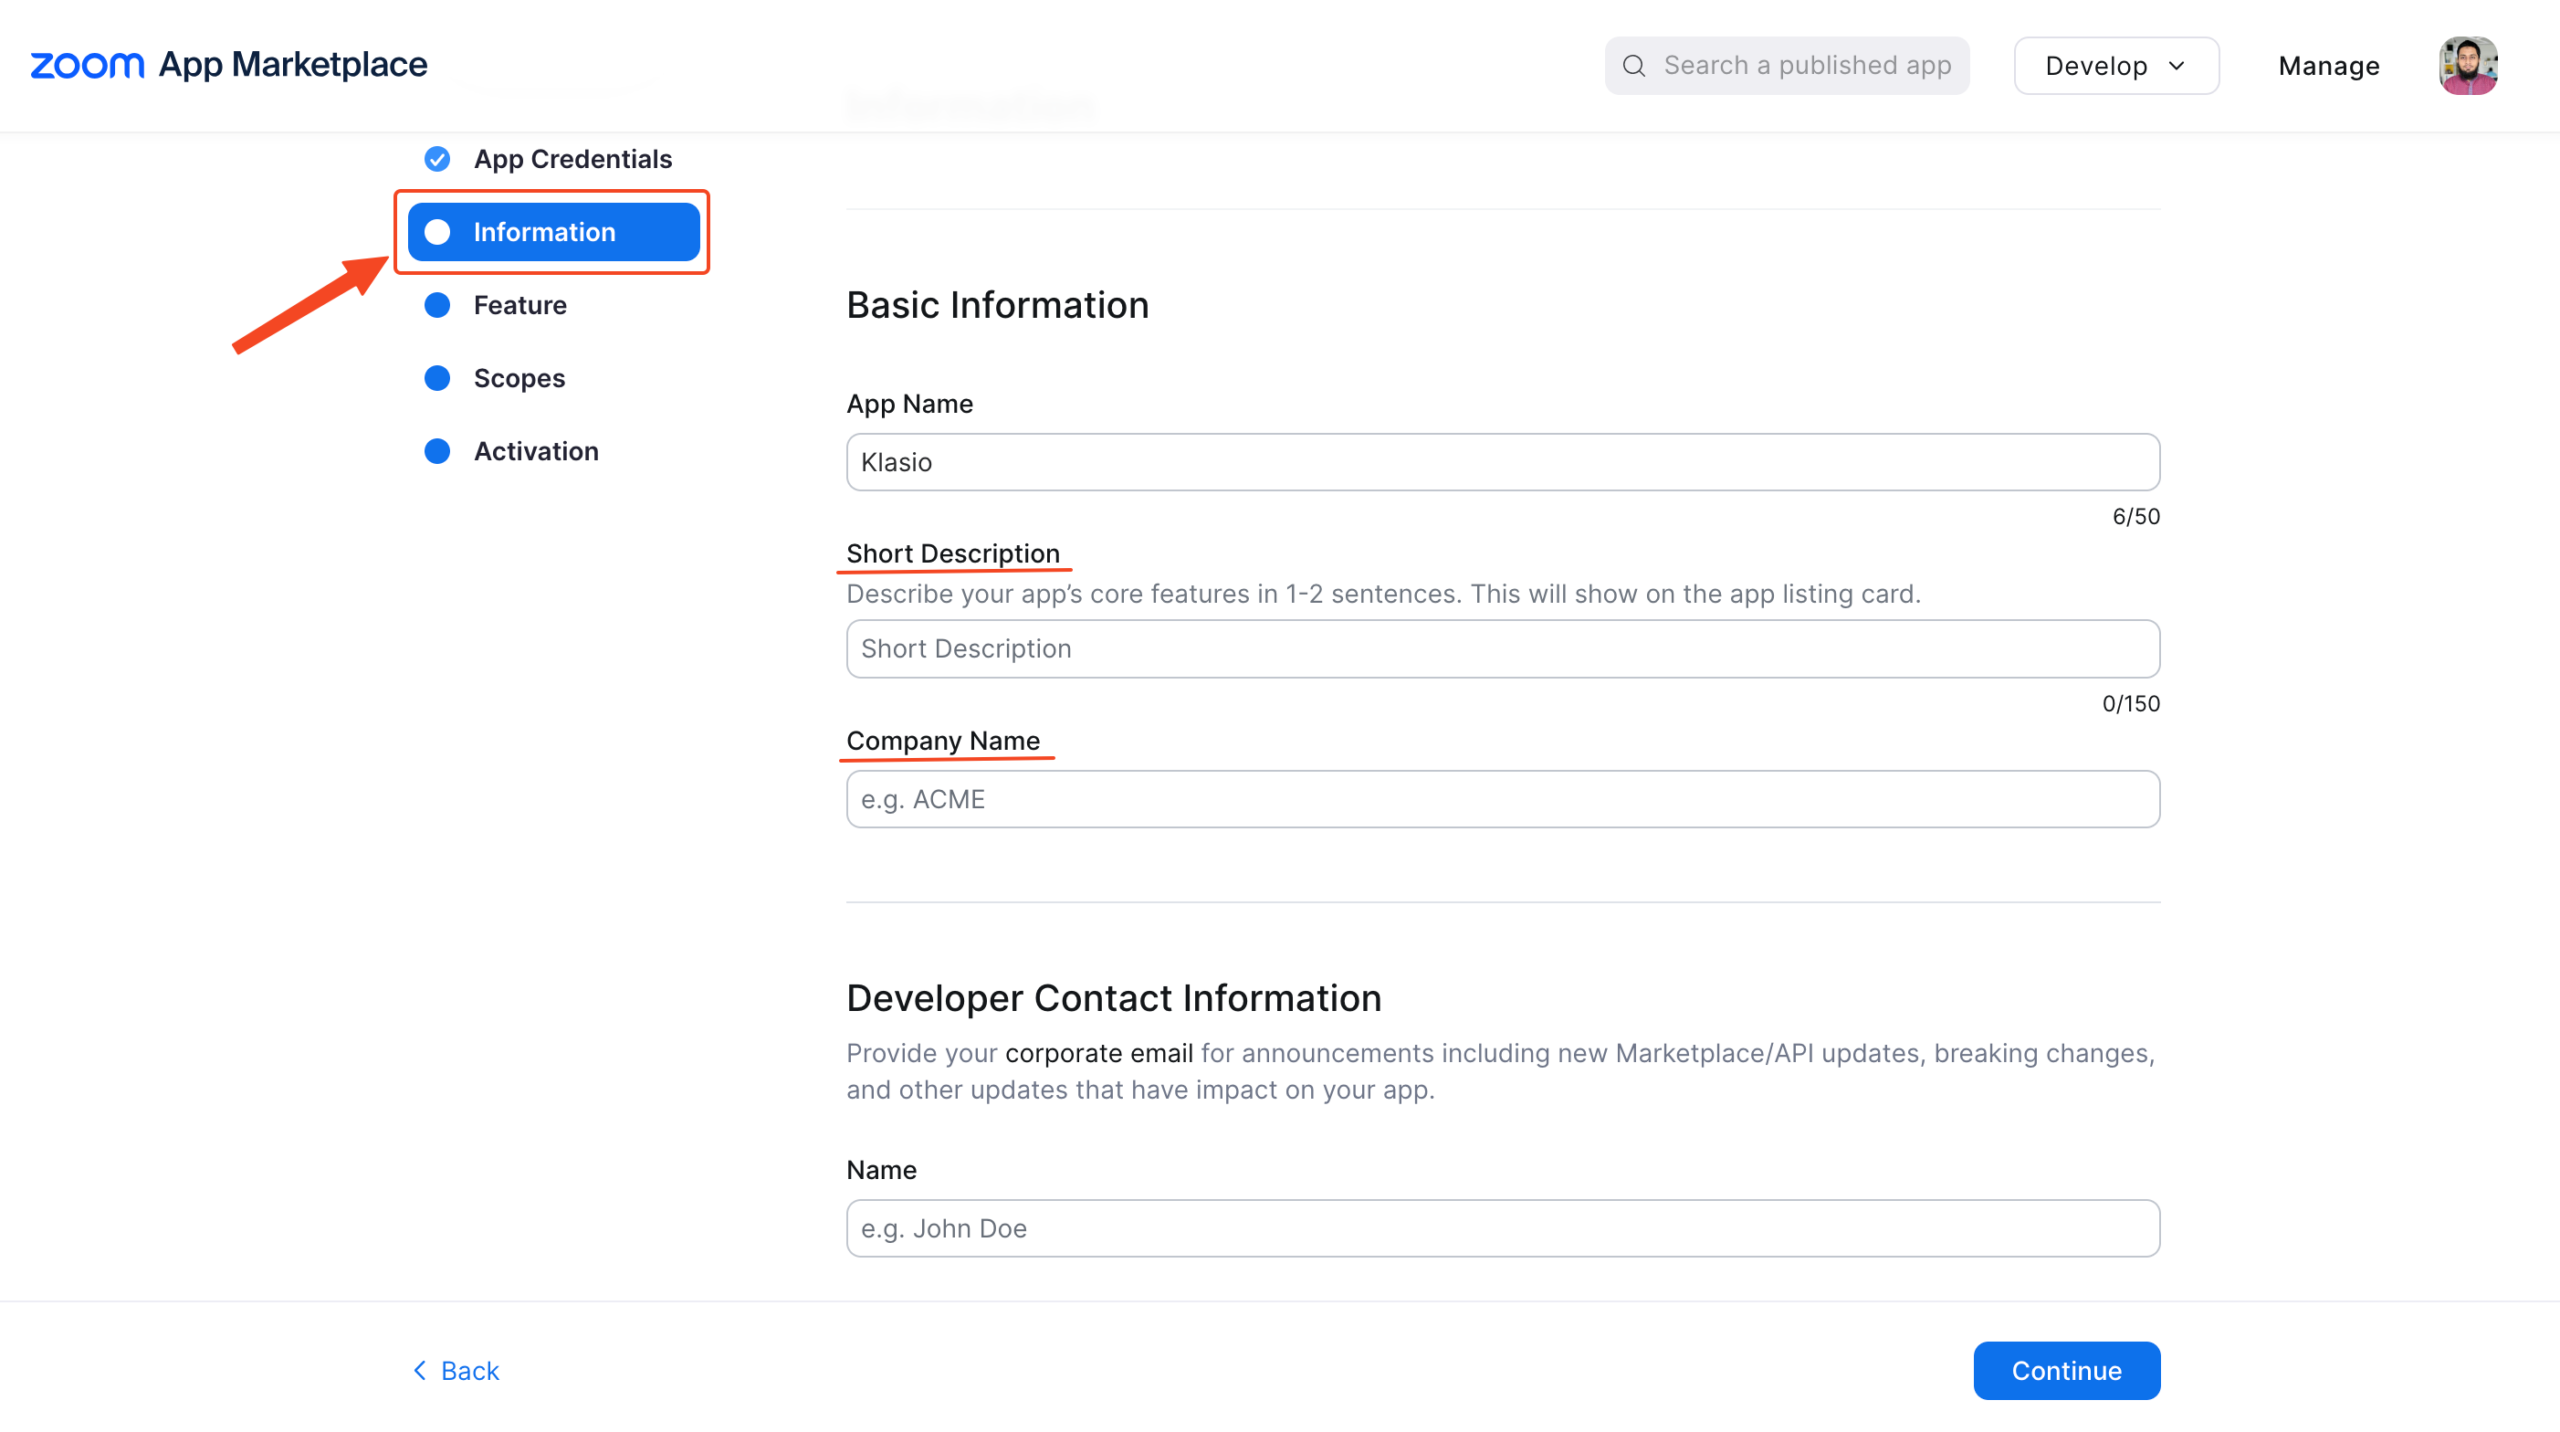This screenshot has width=2560, height=1432.
Task: Click the 'corporate email' text
Action: coord(1098,1053)
